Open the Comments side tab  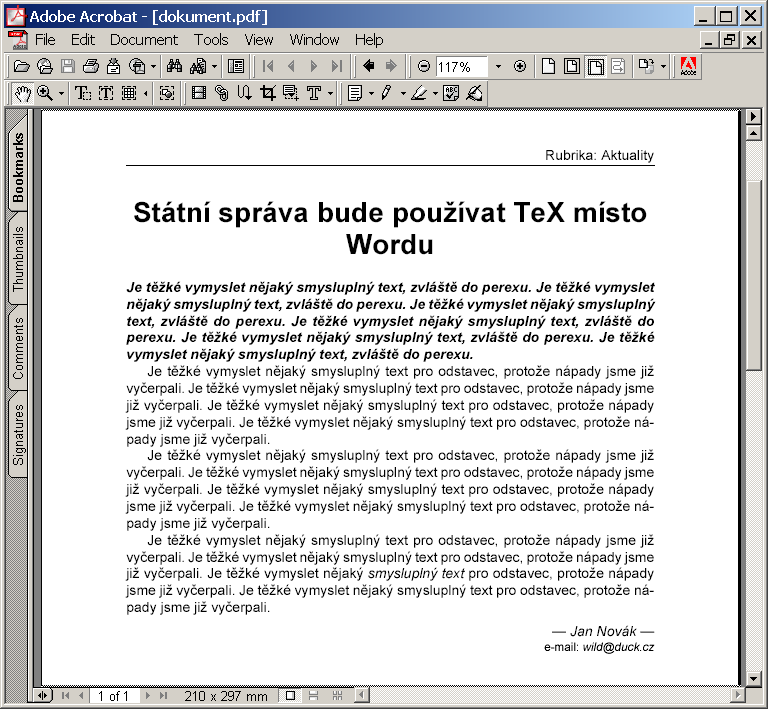point(18,348)
